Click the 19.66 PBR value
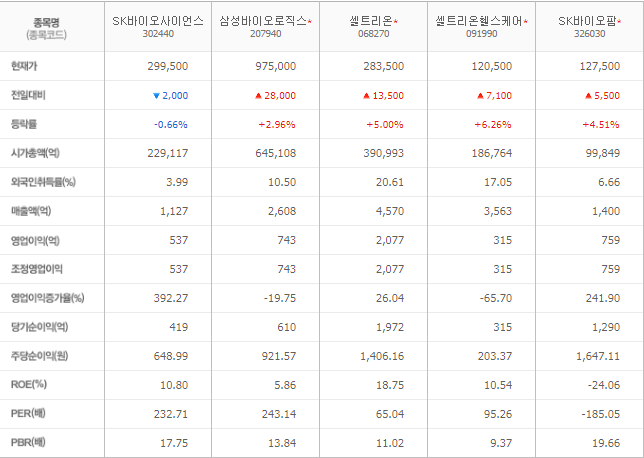 606,443
